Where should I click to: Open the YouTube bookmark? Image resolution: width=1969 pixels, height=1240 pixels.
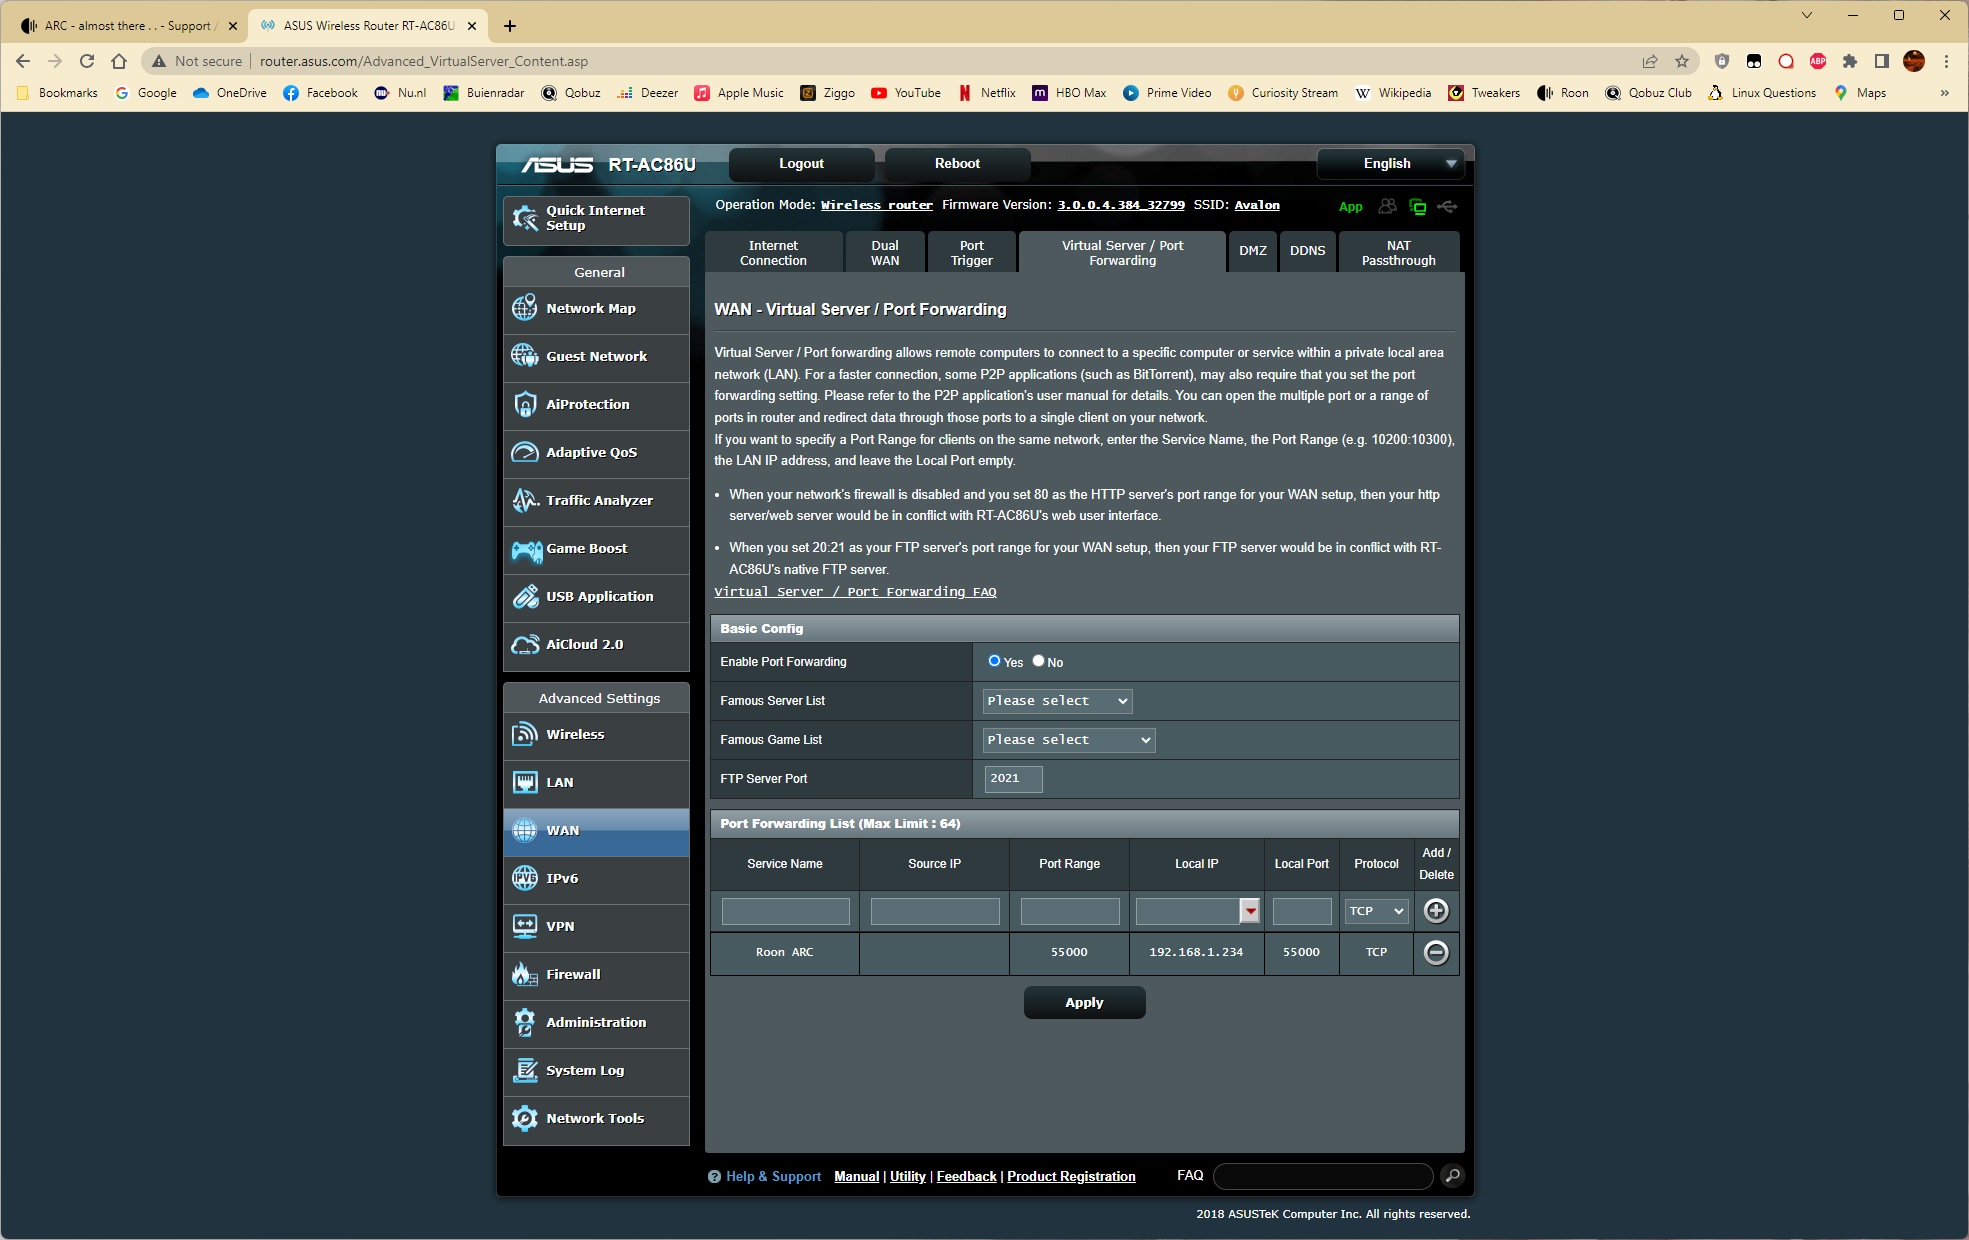pos(906,93)
